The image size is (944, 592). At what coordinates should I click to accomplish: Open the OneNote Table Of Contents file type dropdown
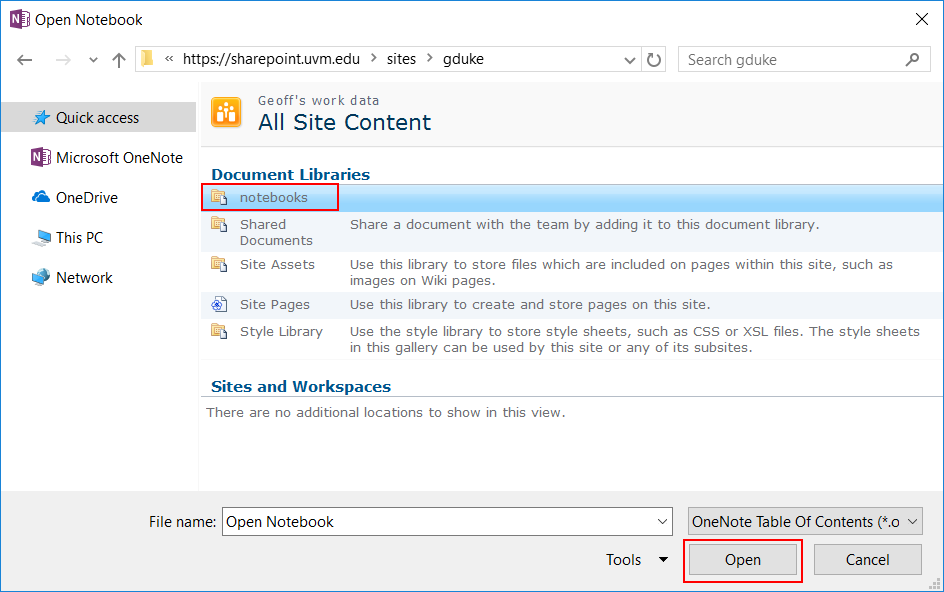[x=805, y=522]
